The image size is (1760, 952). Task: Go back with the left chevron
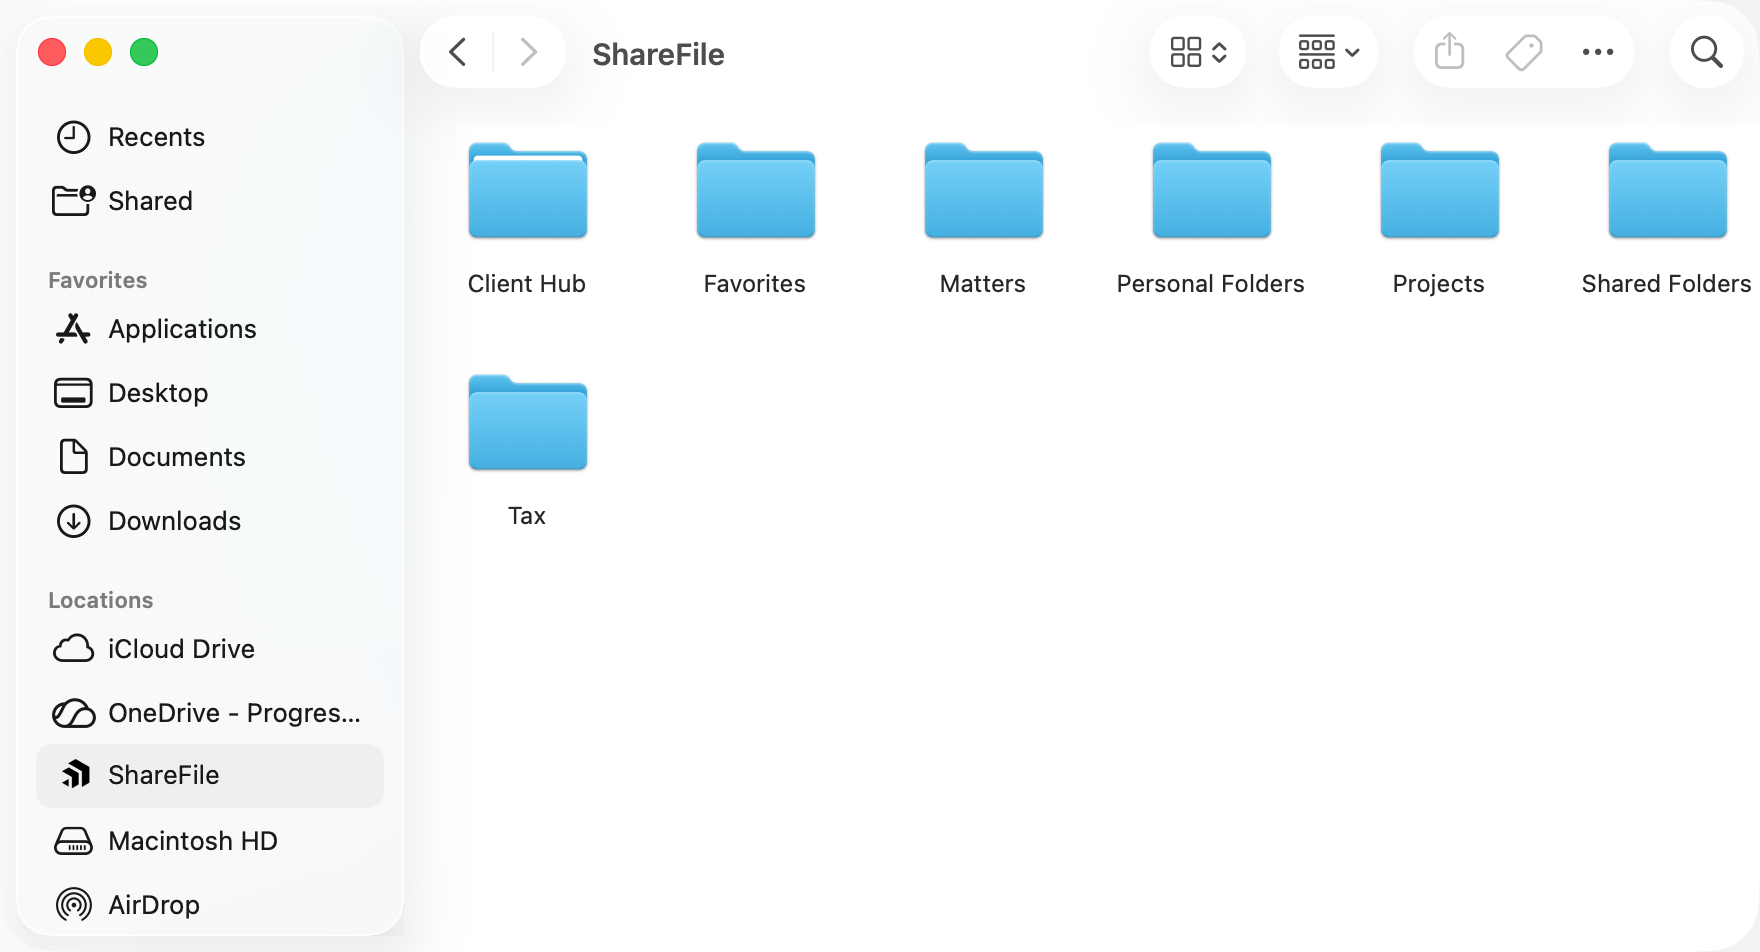pos(458,52)
